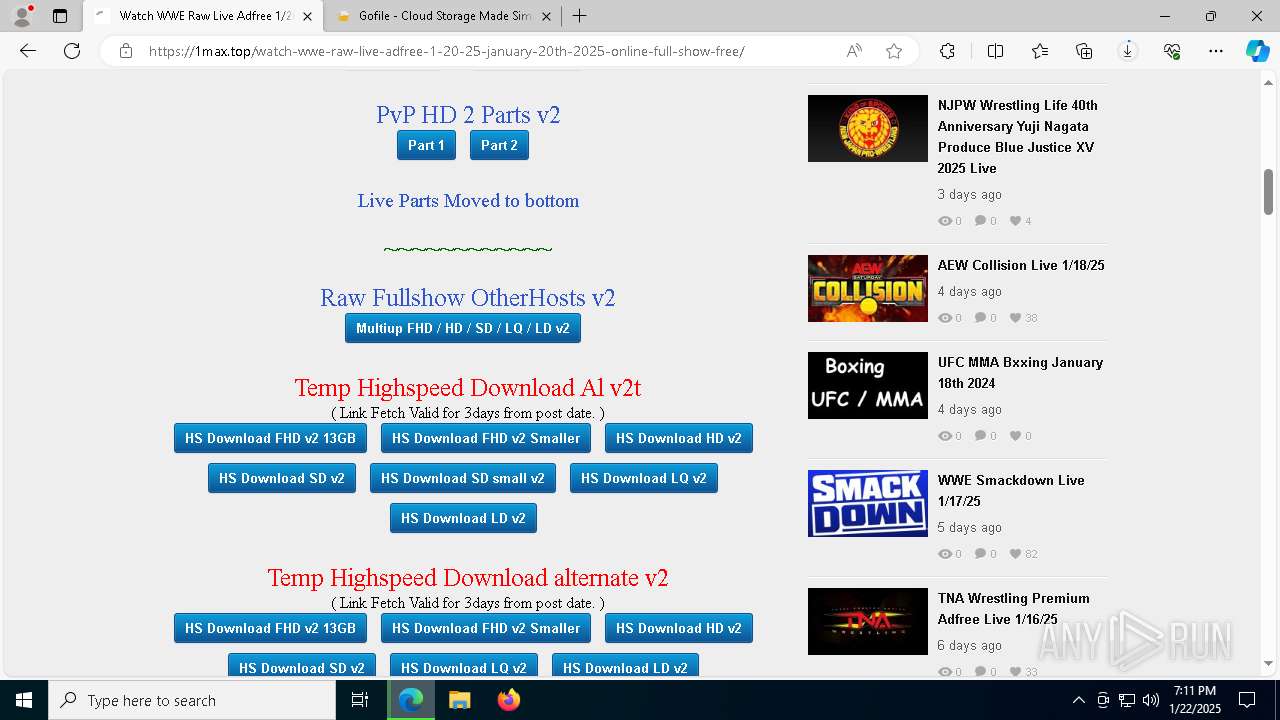Add page to favorites star icon
Image resolution: width=1280 pixels, height=720 pixels.
894,51
